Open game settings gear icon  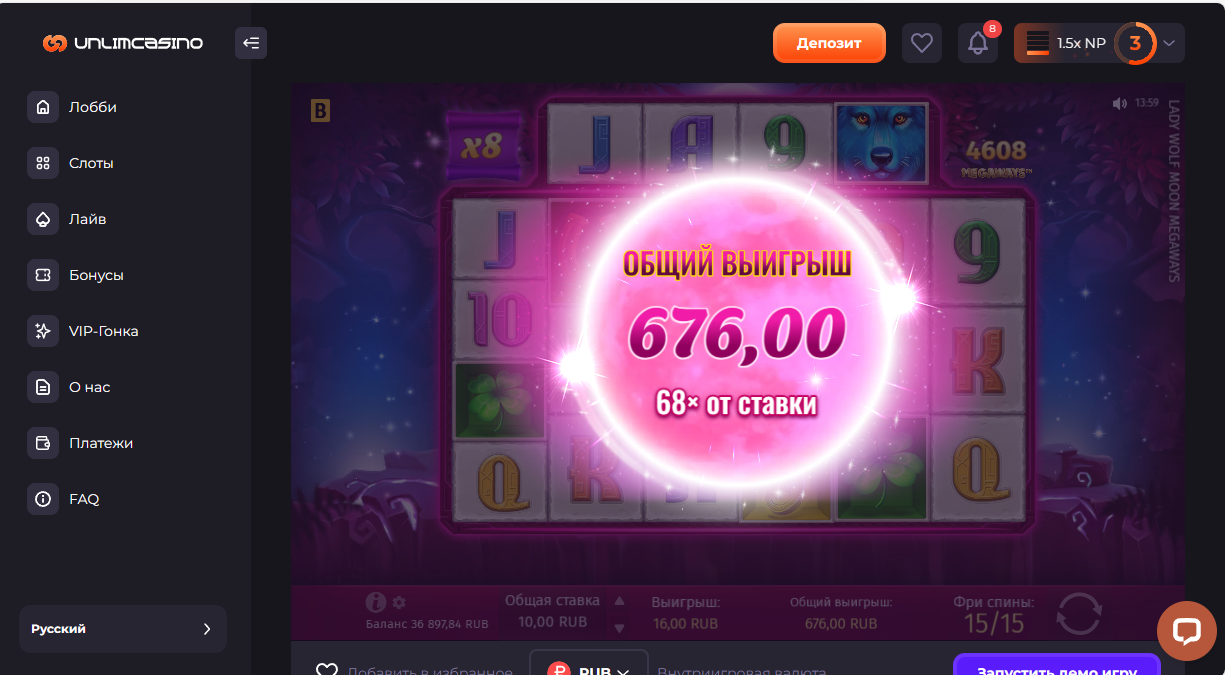point(399,602)
